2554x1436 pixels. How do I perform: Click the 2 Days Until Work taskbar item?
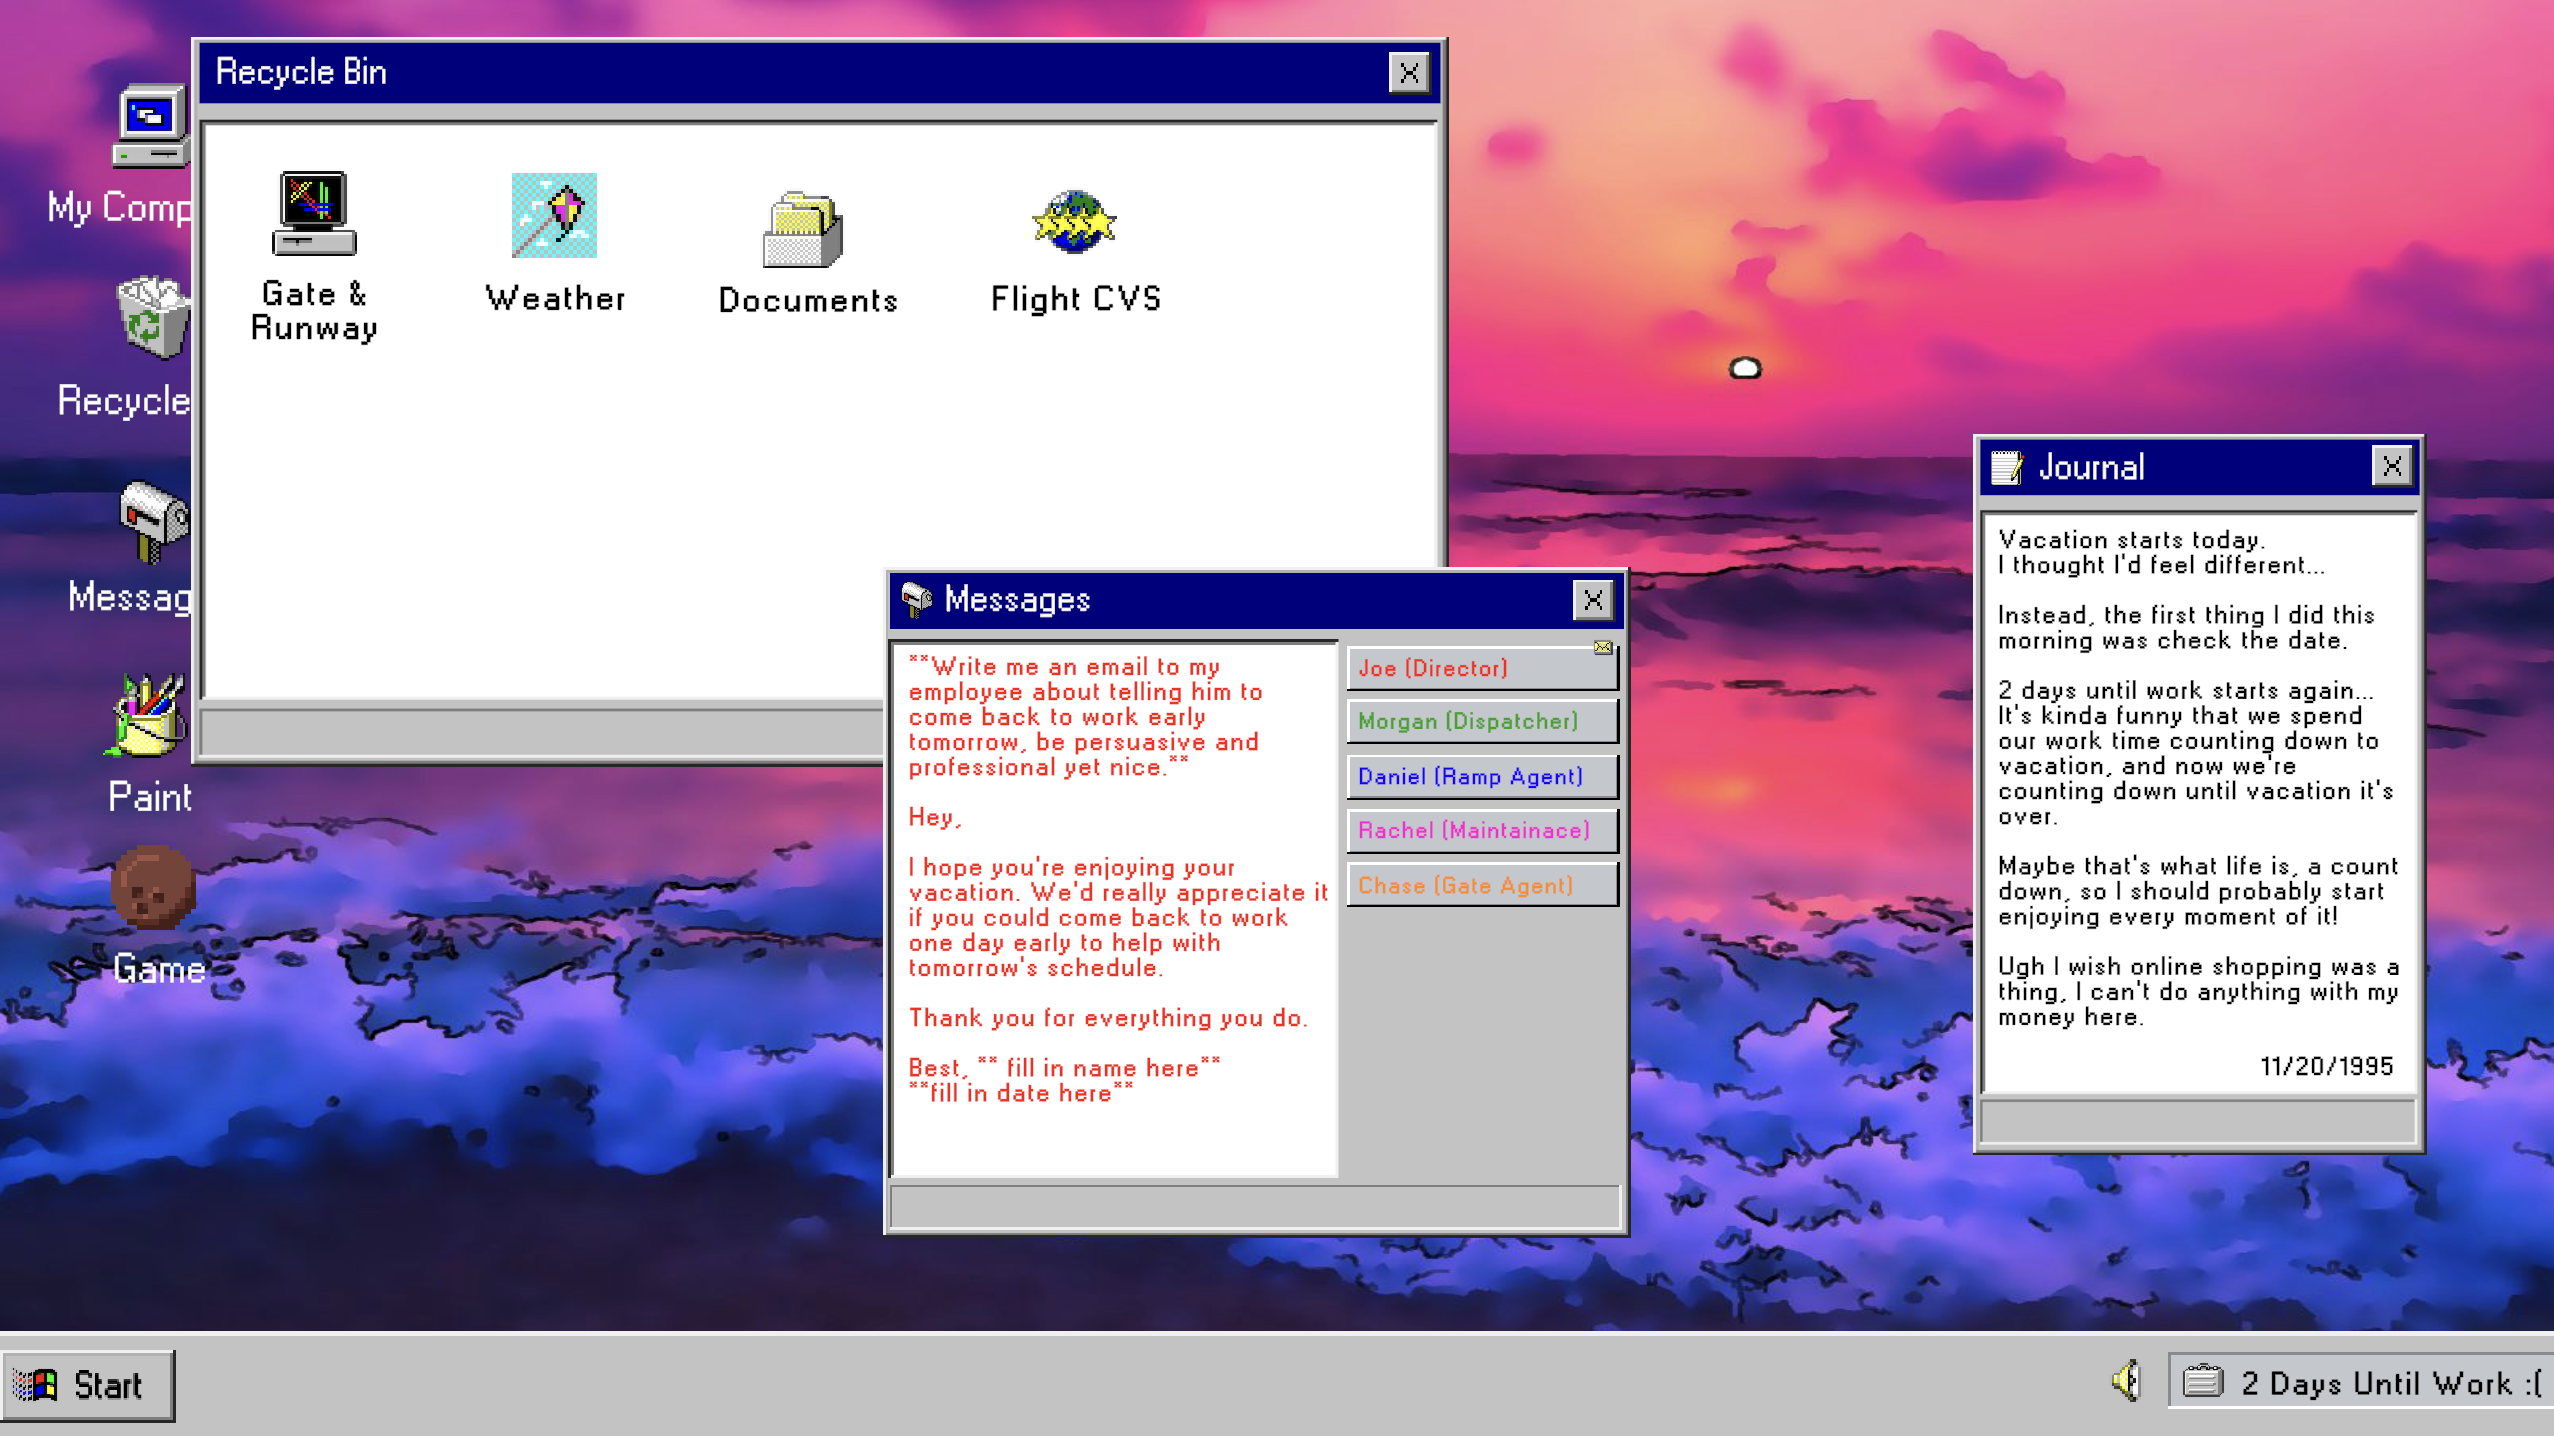(2360, 1382)
